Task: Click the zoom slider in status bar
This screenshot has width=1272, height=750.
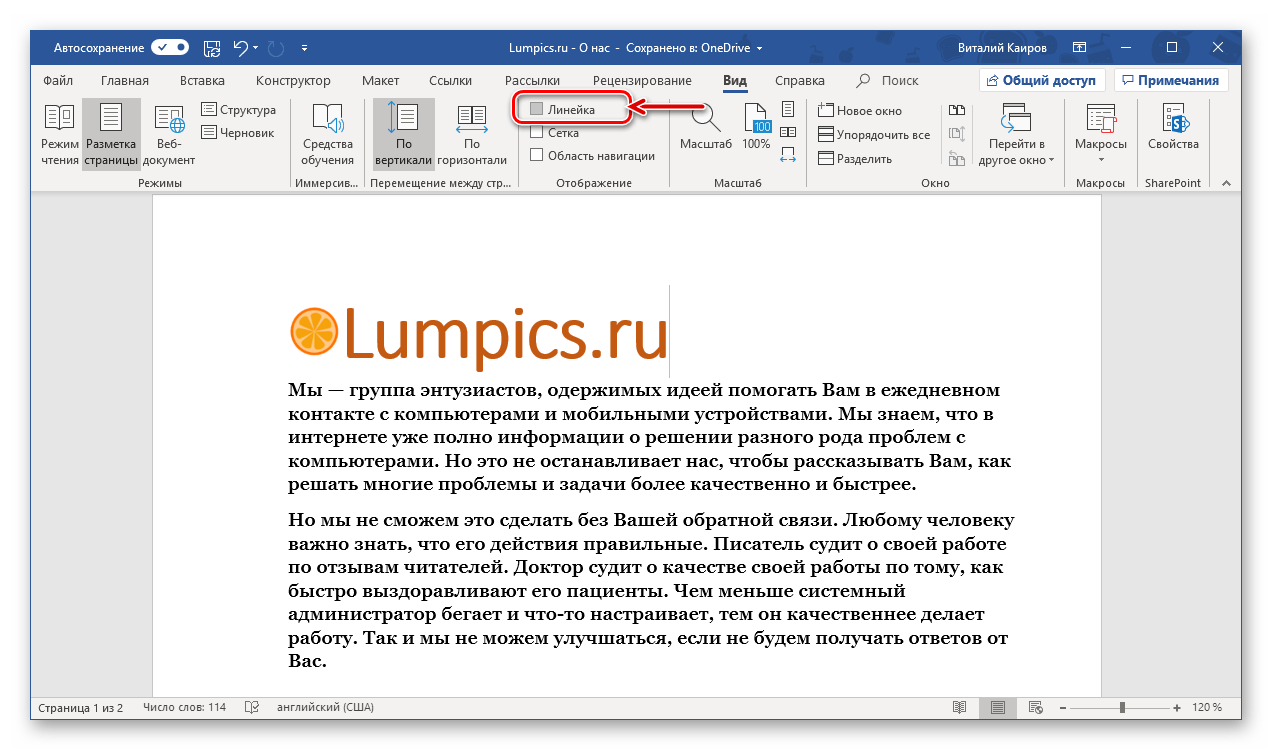Action: point(1122,707)
